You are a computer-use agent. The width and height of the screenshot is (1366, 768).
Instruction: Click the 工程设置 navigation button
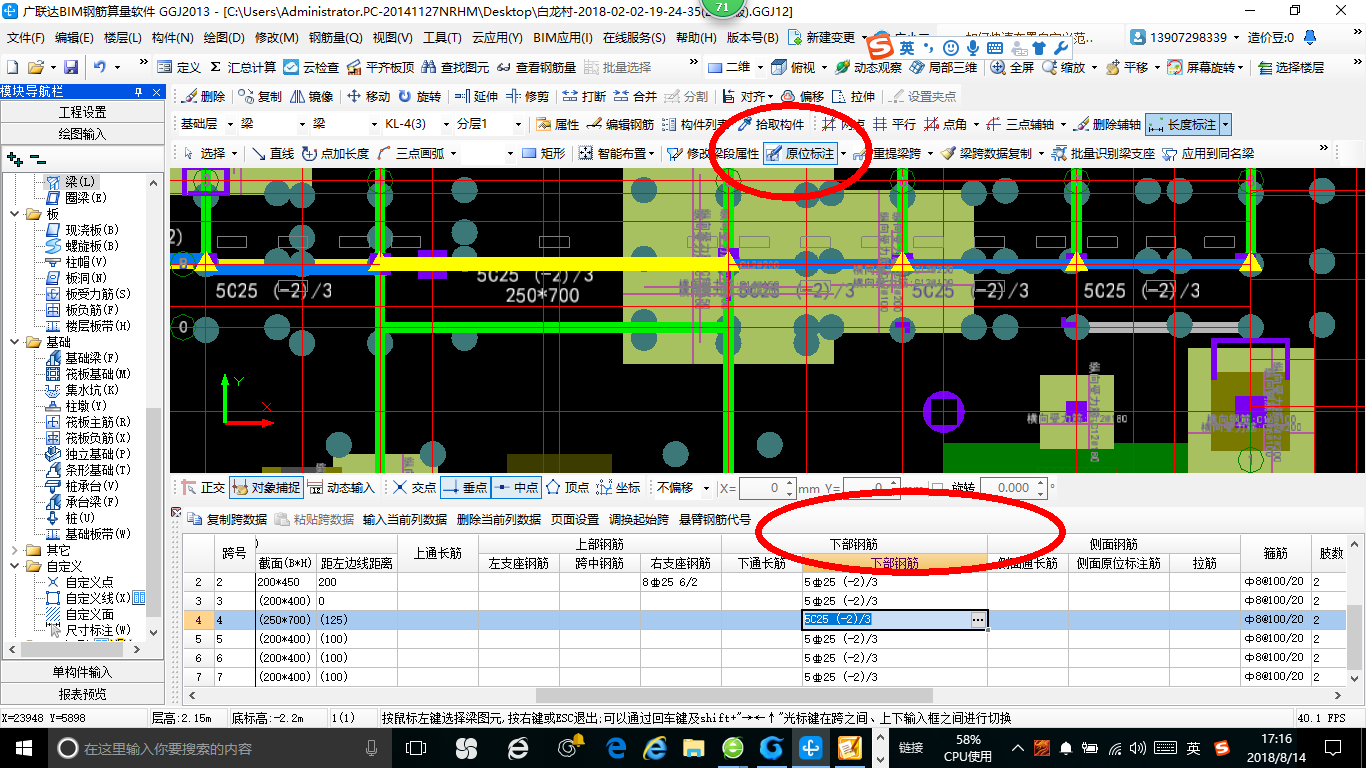click(82, 112)
